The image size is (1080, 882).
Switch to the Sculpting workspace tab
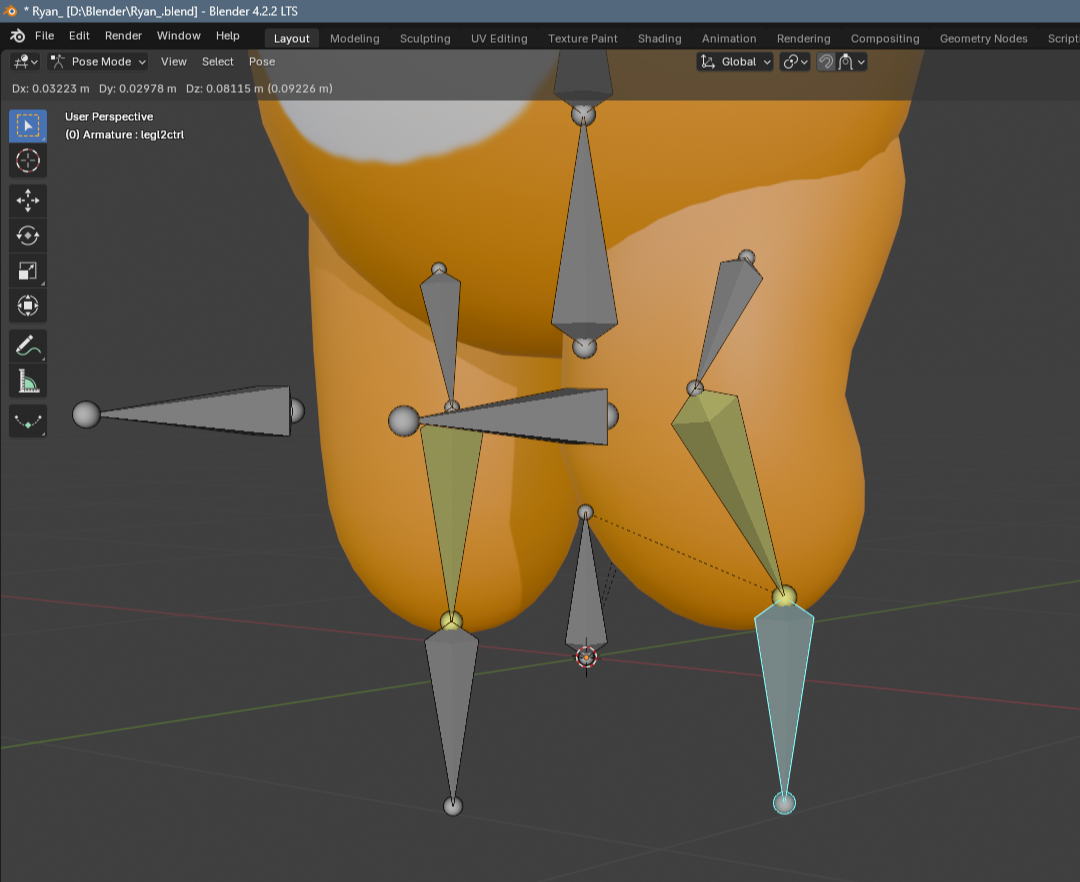pos(425,39)
